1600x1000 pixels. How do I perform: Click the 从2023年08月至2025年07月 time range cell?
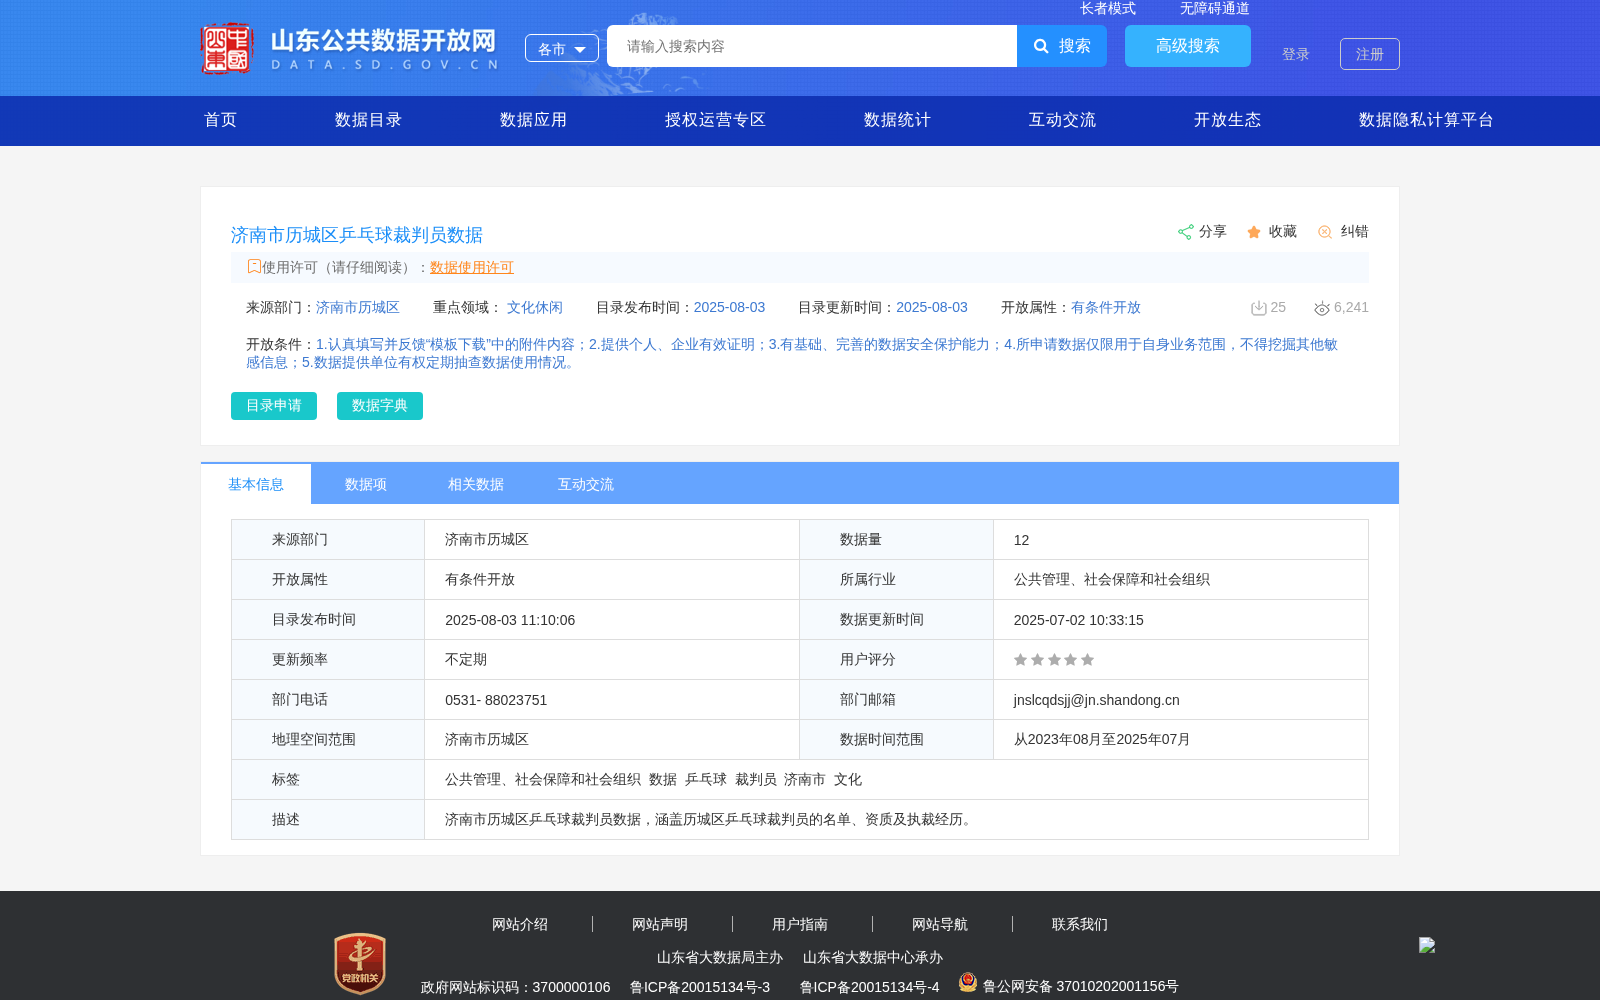click(1180, 740)
